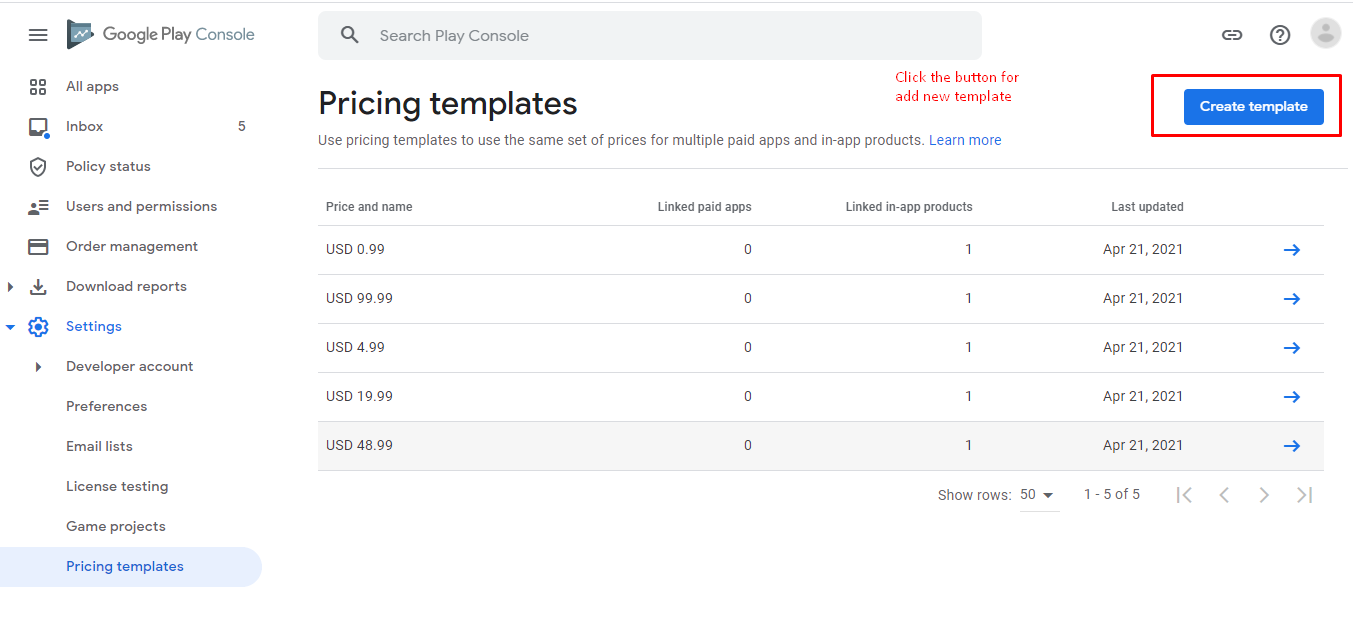Select Order management in sidebar
The height and width of the screenshot is (626, 1353).
[131, 247]
